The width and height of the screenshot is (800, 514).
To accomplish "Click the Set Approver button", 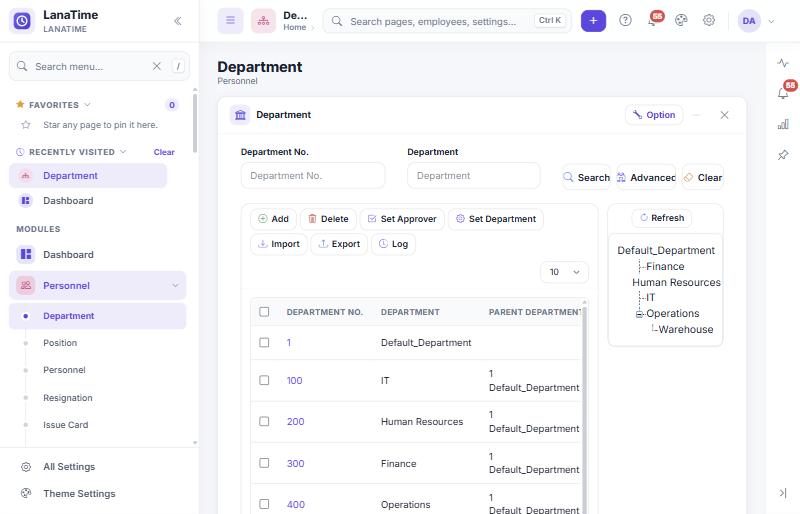I will click(x=402, y=219).
